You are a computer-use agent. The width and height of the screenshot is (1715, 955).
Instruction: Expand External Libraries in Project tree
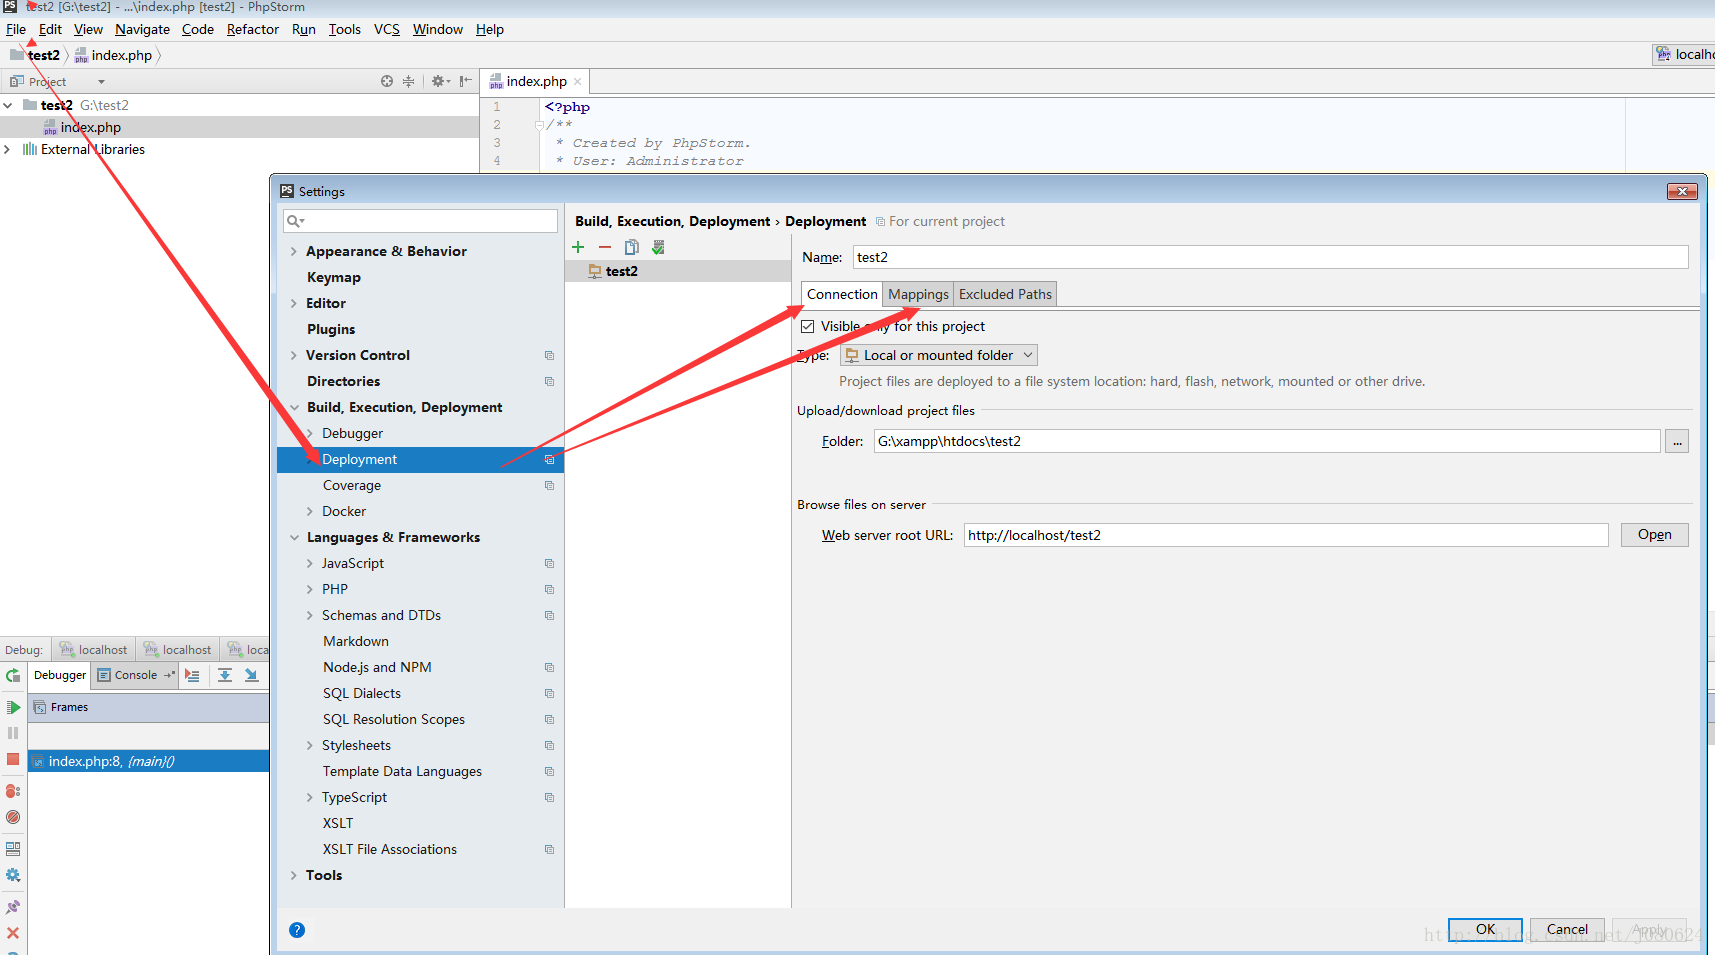[x=7, y=149]
